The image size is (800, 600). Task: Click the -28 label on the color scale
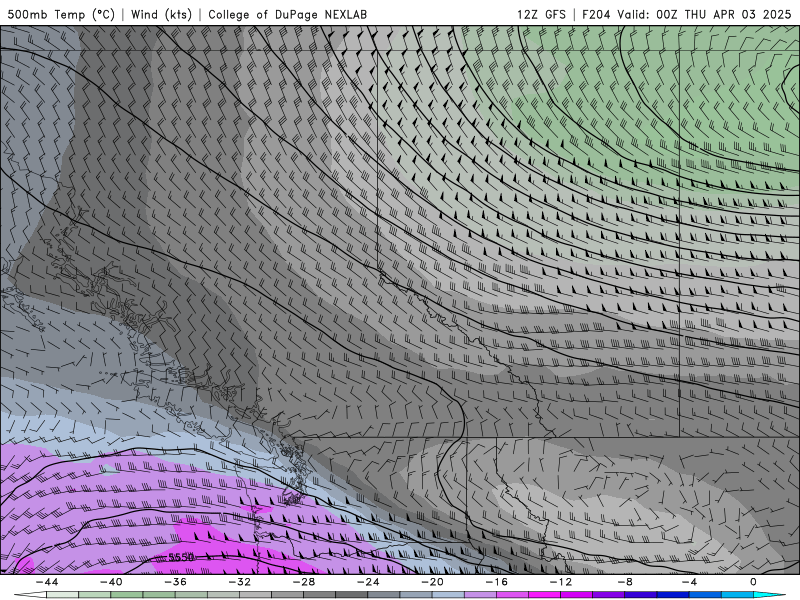click(304, 582)
